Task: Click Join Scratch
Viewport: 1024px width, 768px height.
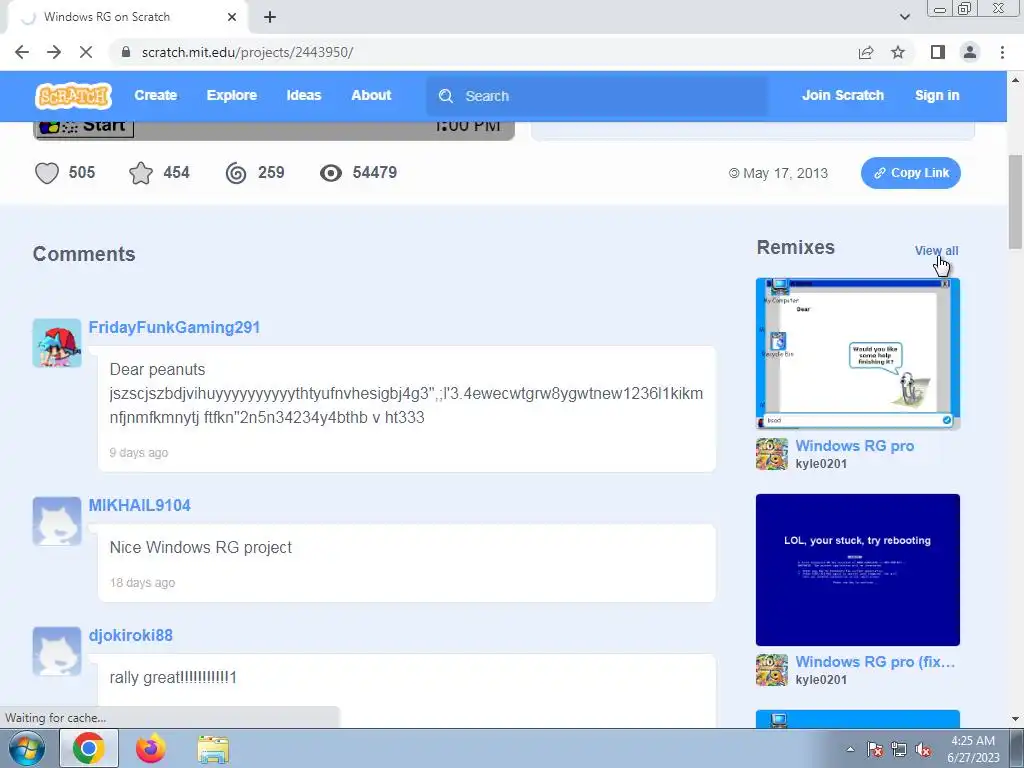Action: [842, 95]
